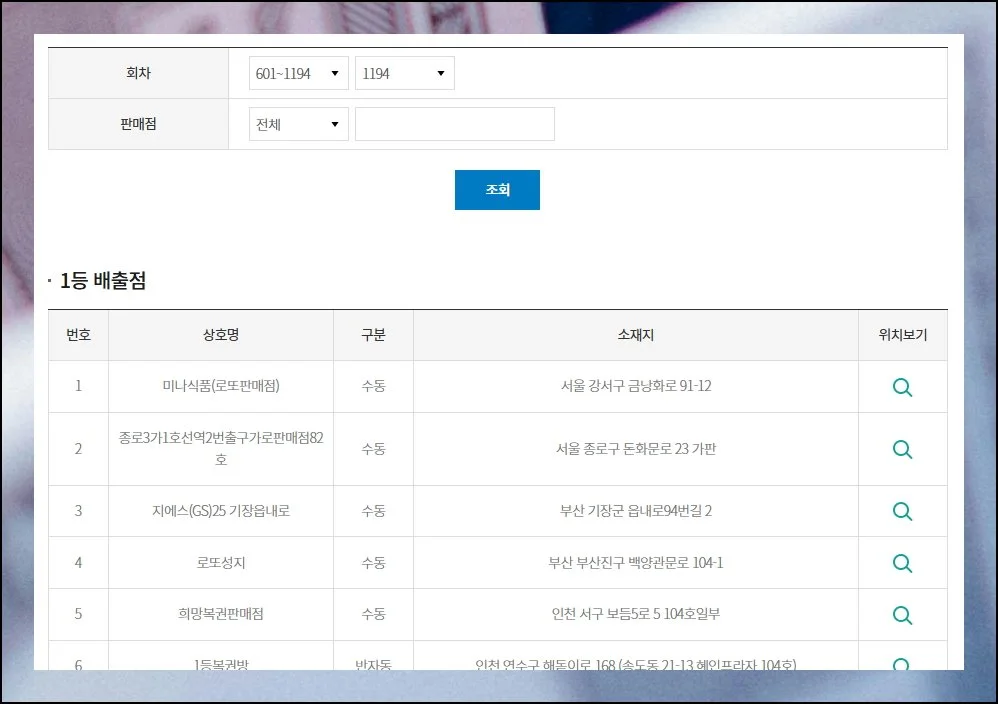Image resolution: width=998 pixels, height=704 pixels.
Task: Click the 상호명 column header
Action: pyautogui.click(x=220, y=335)
